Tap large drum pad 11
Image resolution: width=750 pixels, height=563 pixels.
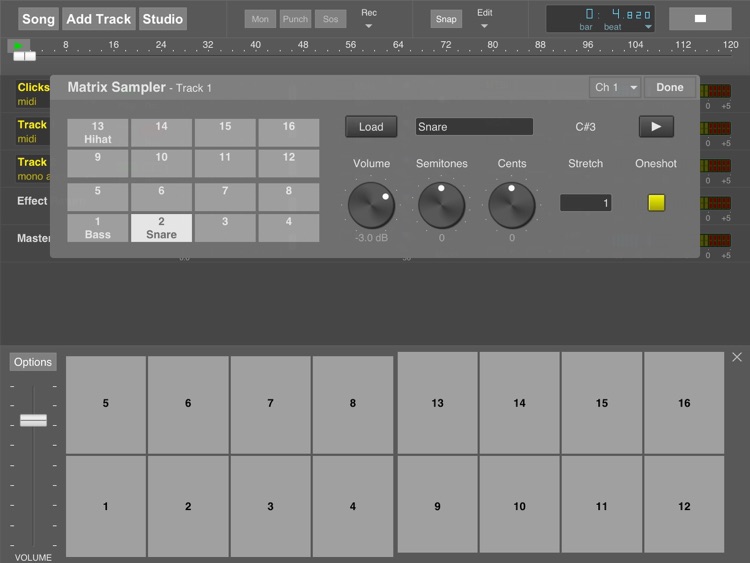pyautogui.click(x=602, y=504)
